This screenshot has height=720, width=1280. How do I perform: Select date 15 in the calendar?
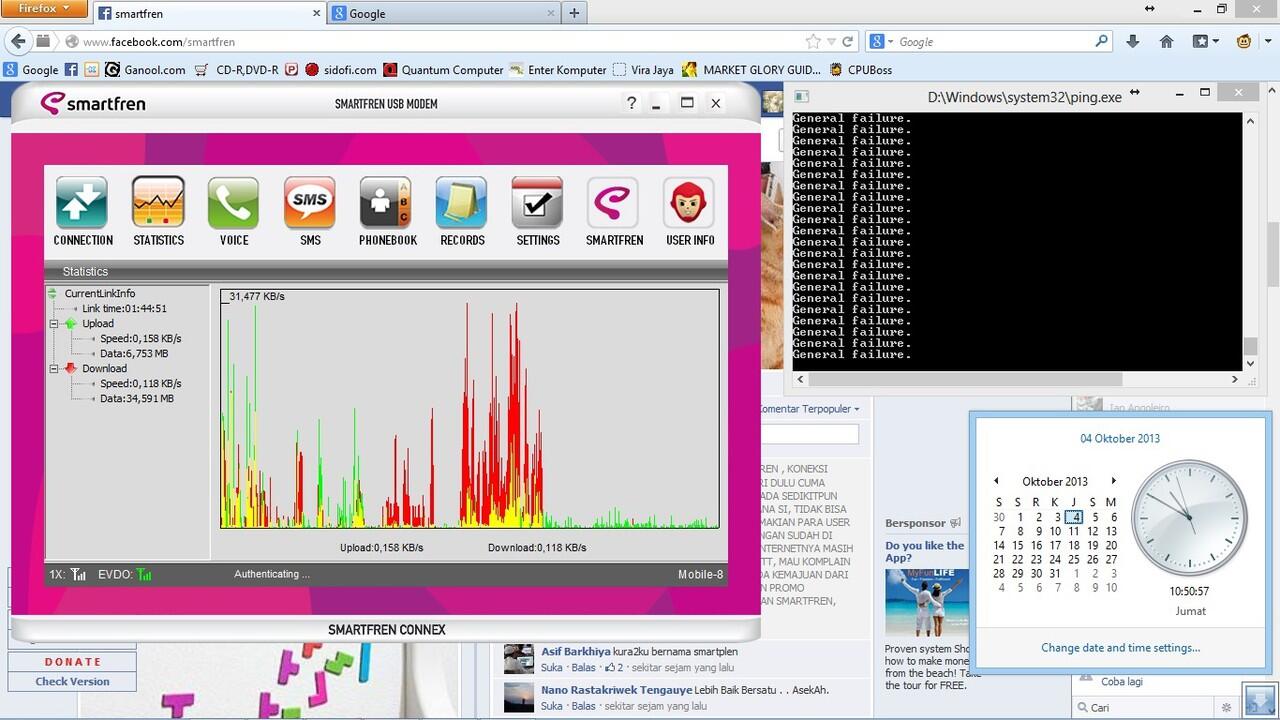(1018, 545)
